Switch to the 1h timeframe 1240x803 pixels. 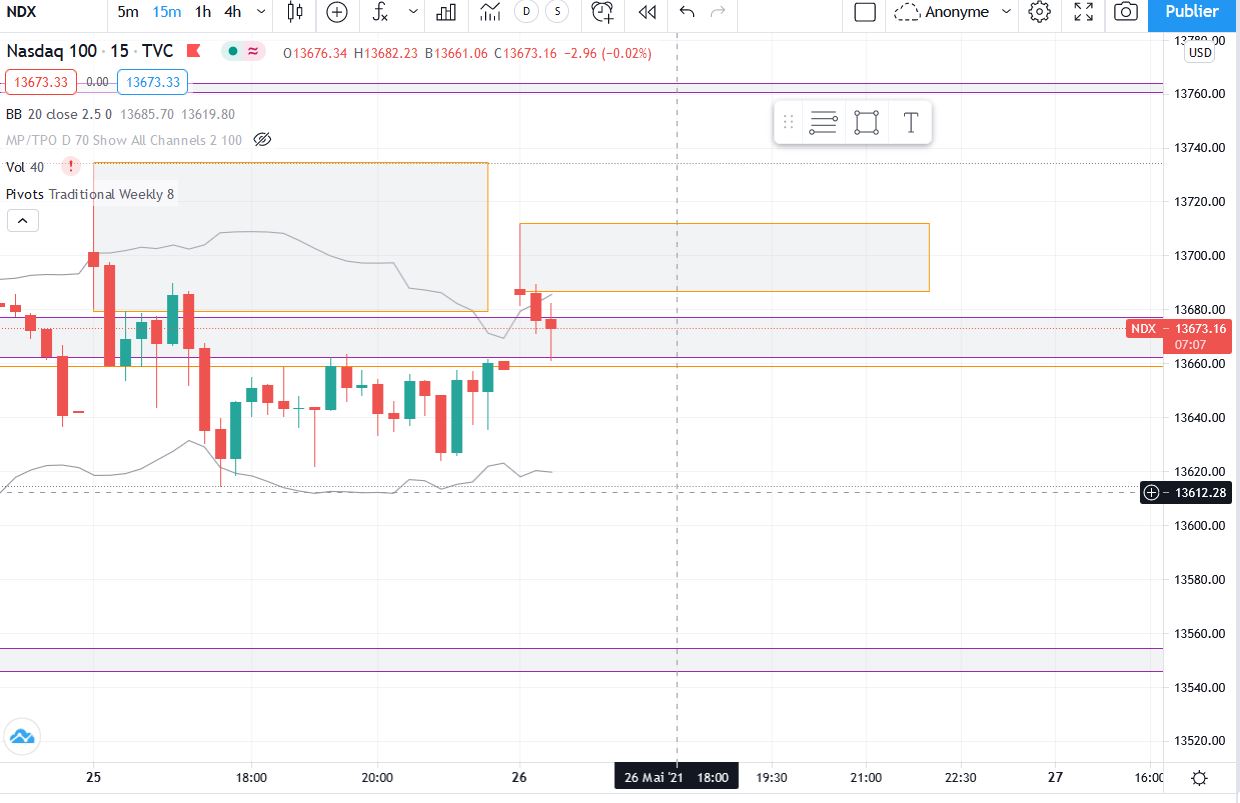point(203,12)
